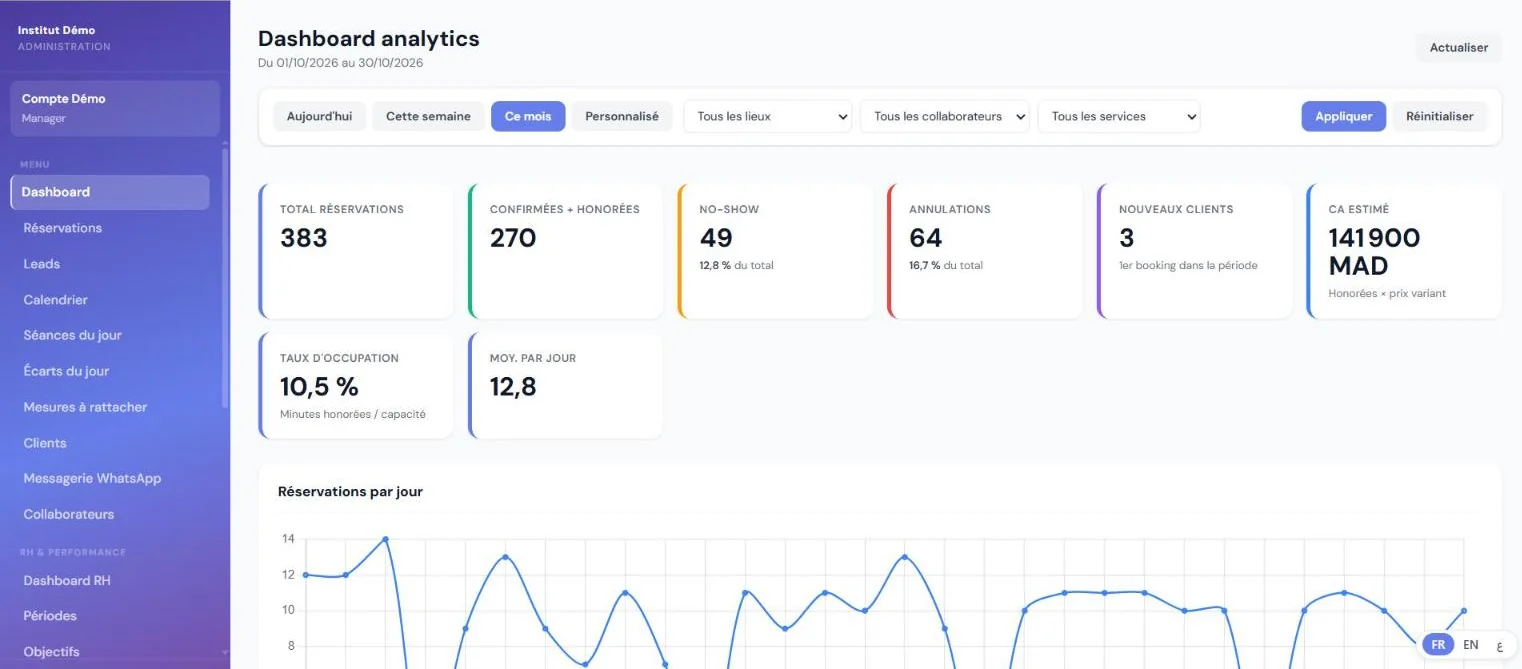Choose the Personnalisé date range option
Screen dimensions: 1522x669
point(622,116)
